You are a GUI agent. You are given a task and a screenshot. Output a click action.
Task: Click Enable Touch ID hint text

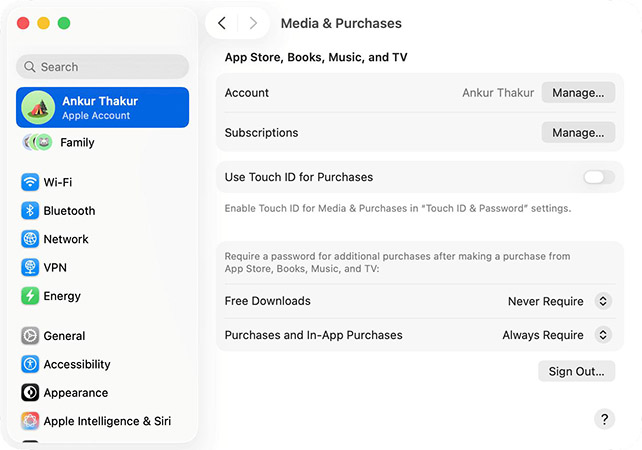[398, 208]
